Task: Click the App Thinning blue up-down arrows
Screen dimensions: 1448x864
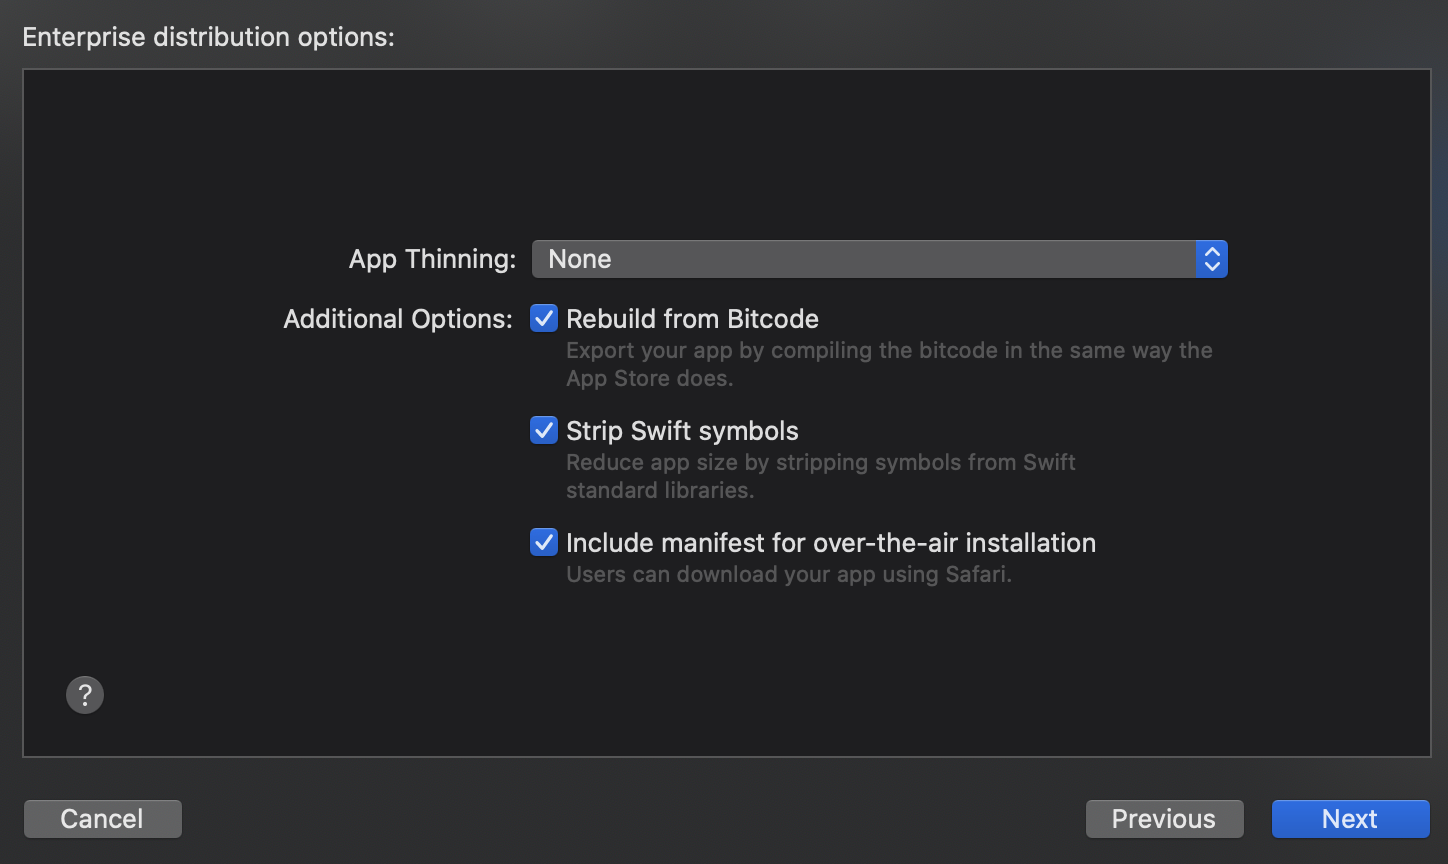Action: click(1212, 259)
